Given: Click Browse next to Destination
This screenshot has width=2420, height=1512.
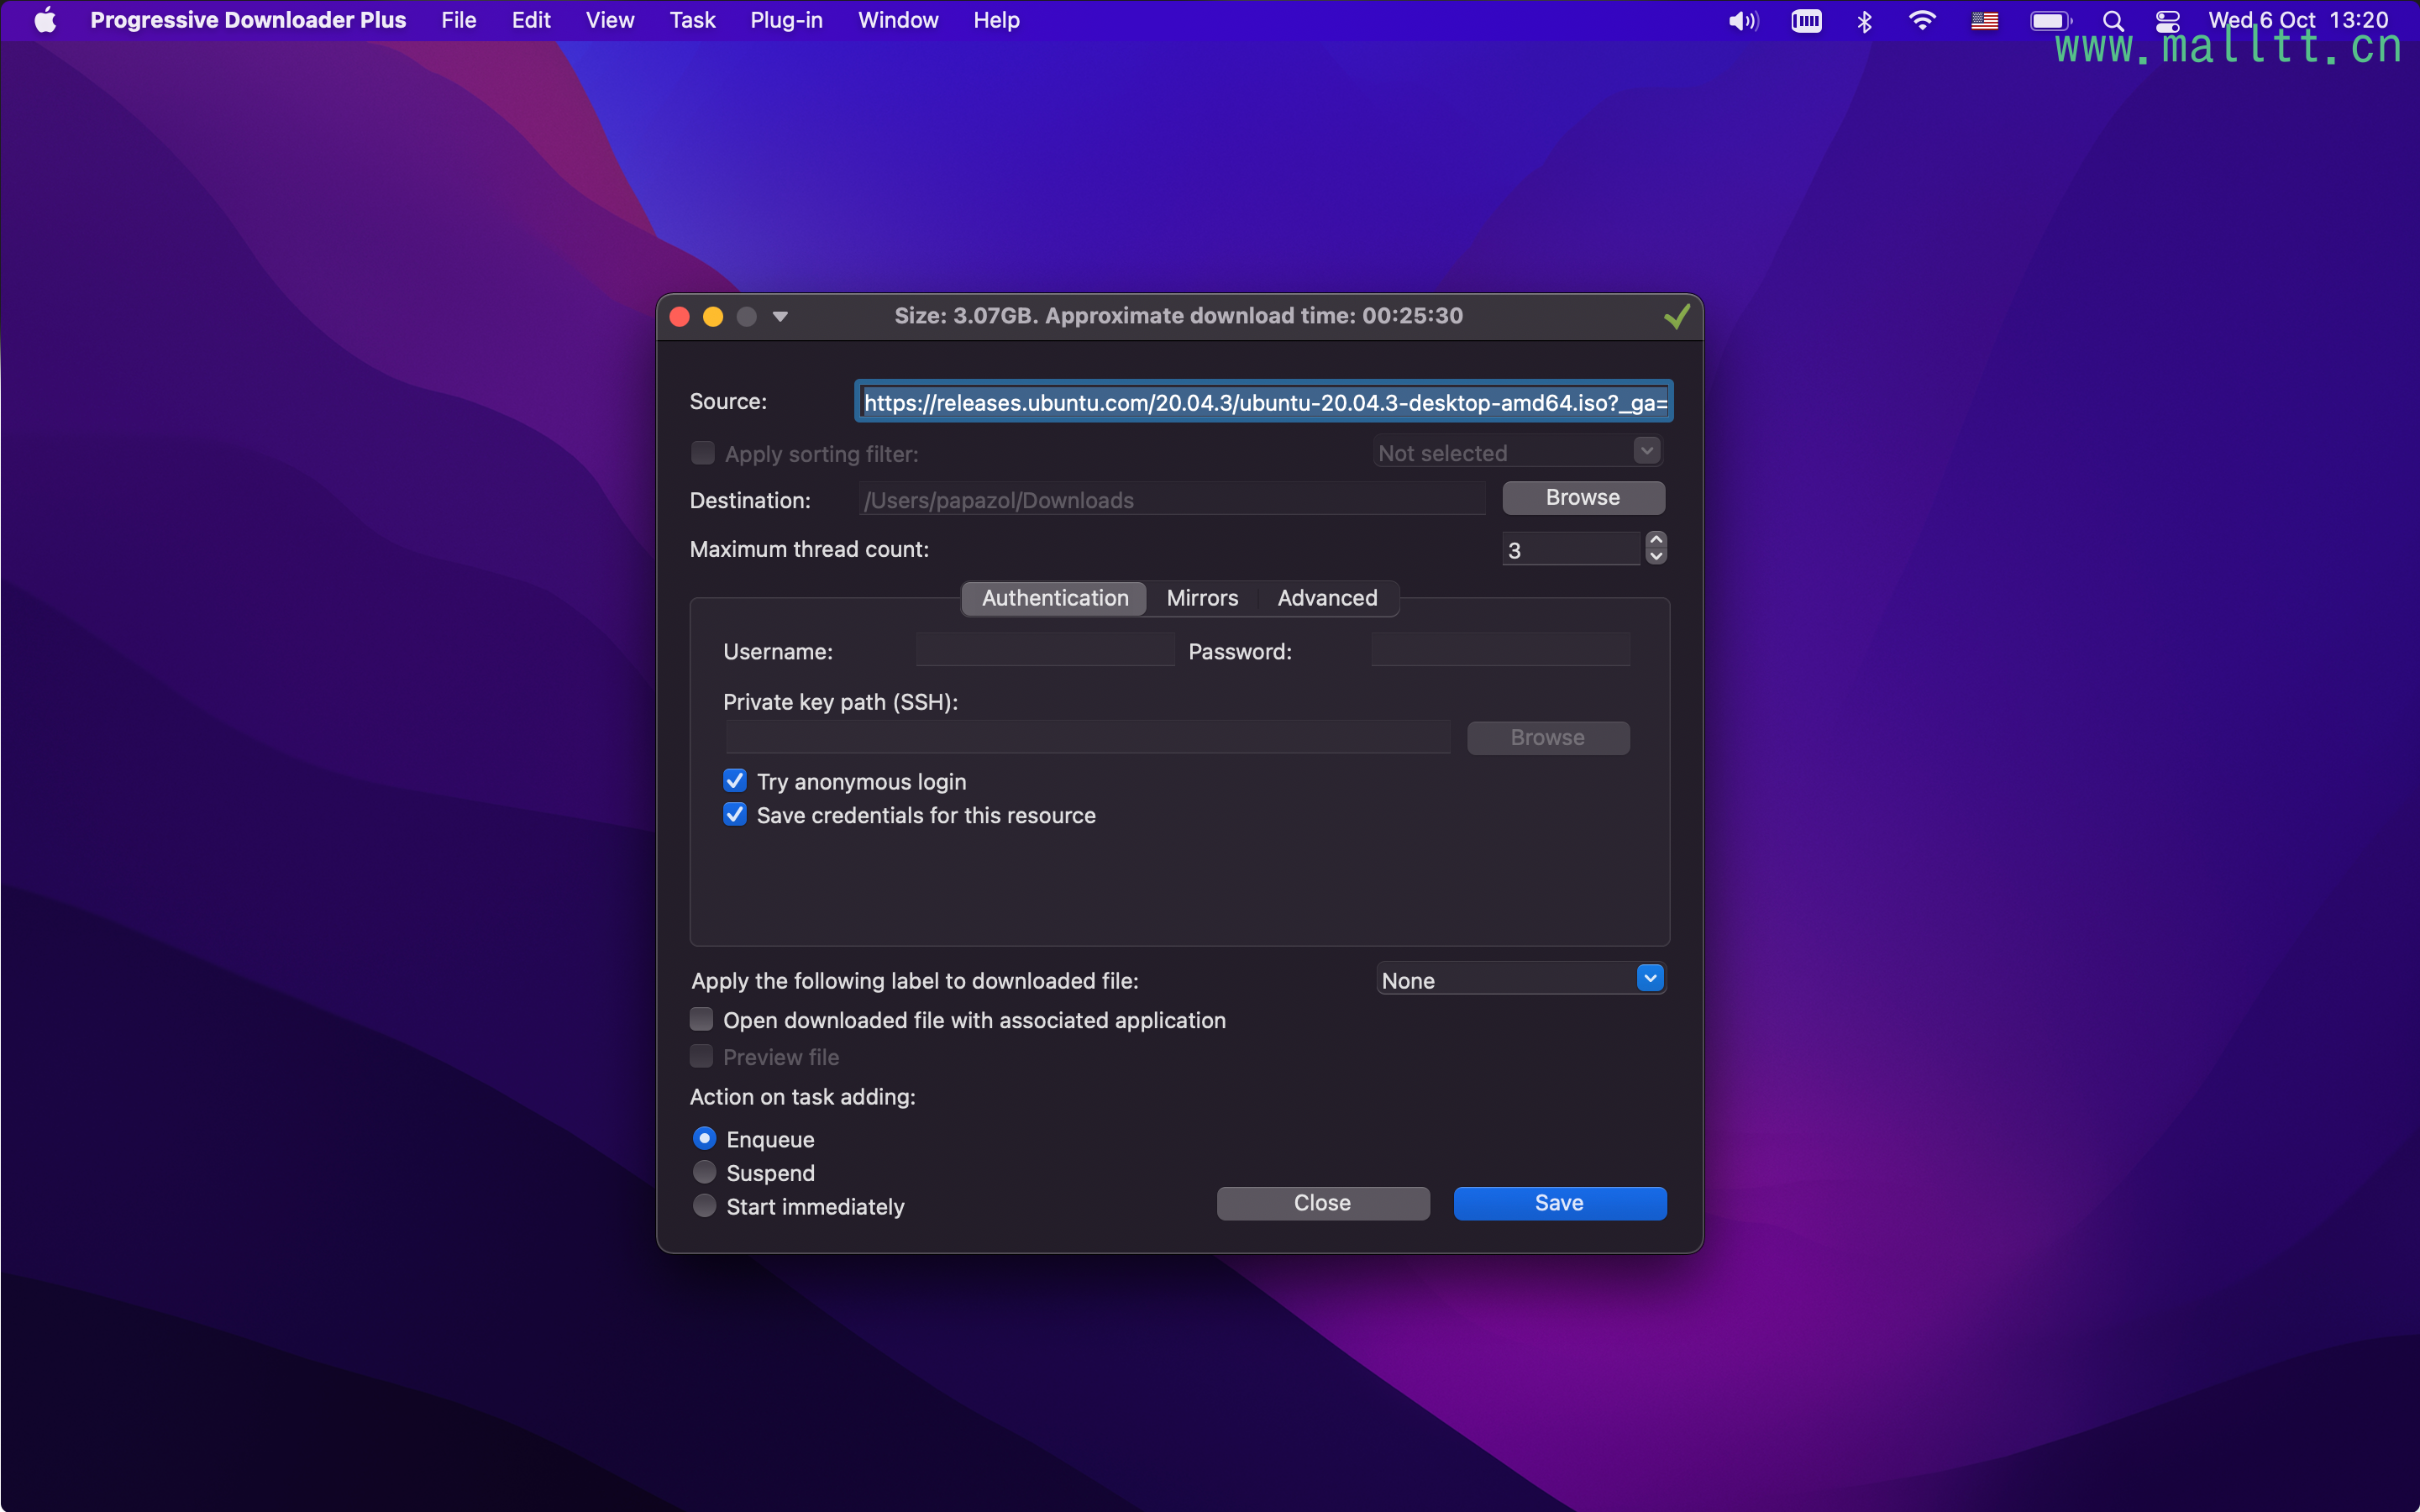Looking at the screenshot, I should pyautogui.click(x=1583, y=497).
